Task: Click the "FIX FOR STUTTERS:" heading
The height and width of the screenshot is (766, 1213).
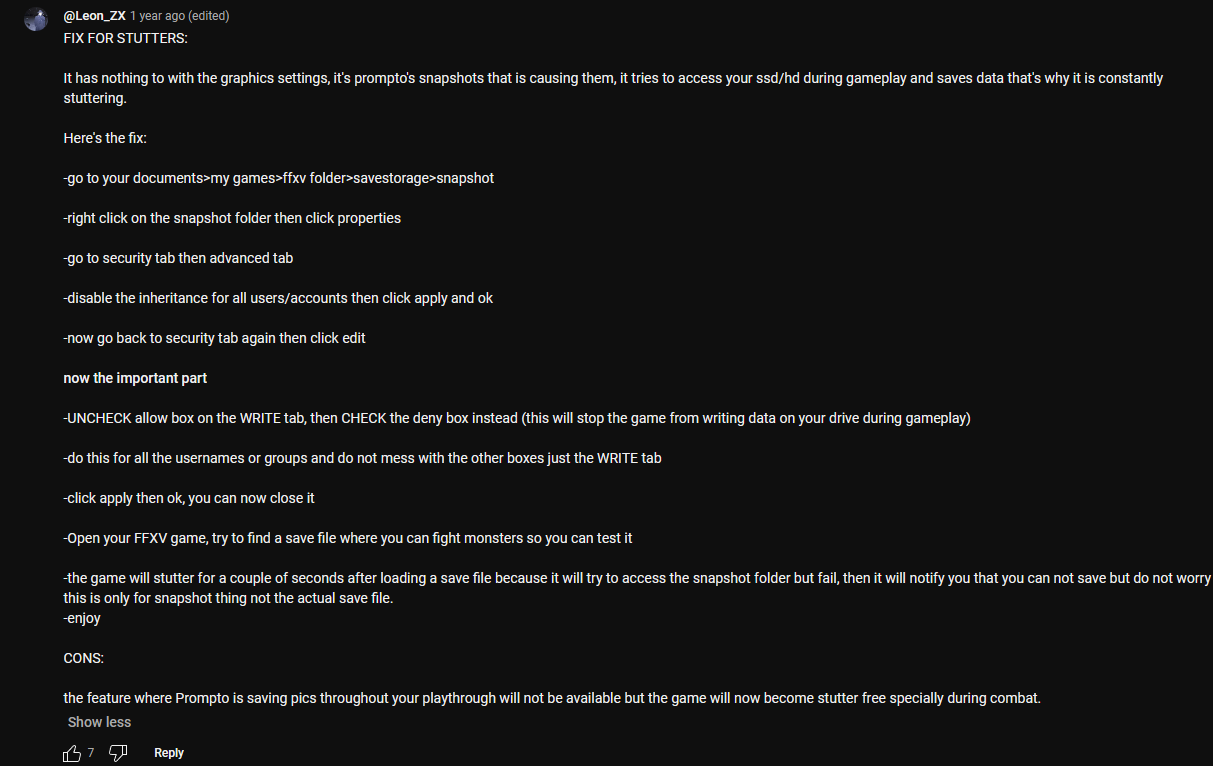Action: click(x=125, y=38)
